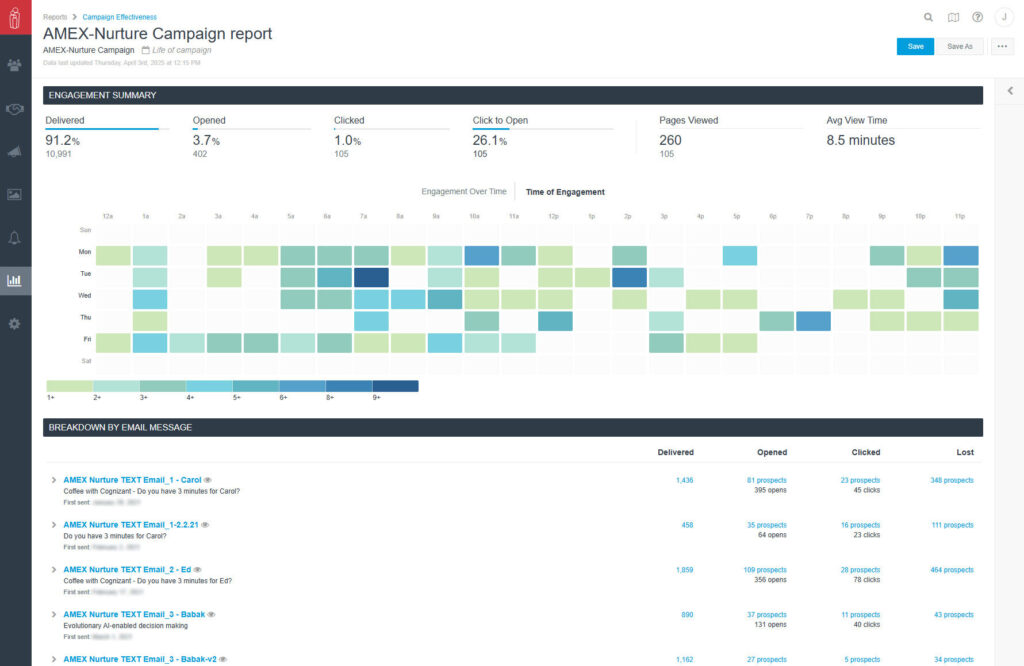The height and width of the screenshot is (666, 1024).
Task: Switch to Engagement Over Time tab
Action: (x=464, y=191)
